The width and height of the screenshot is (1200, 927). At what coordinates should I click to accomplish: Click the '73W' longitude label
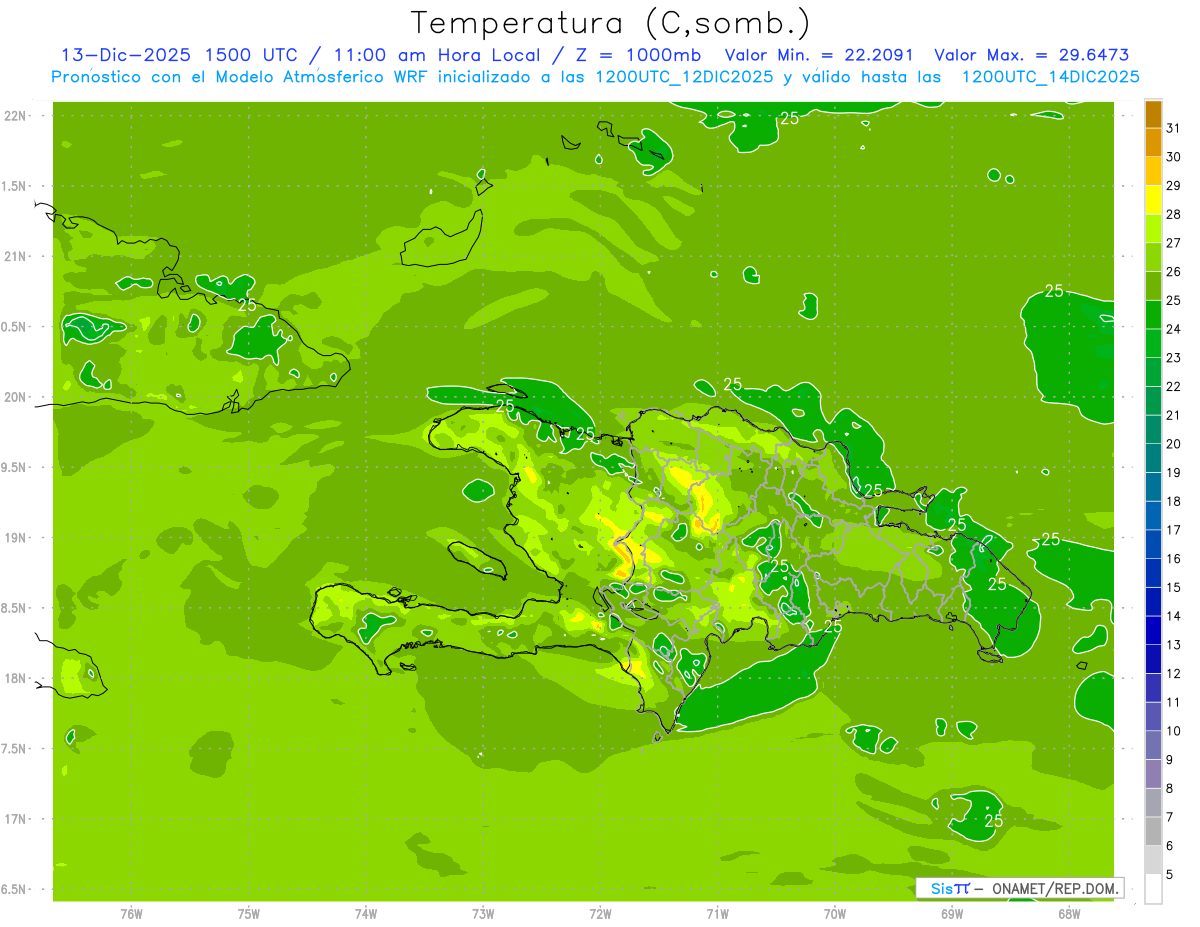point(483,913)
